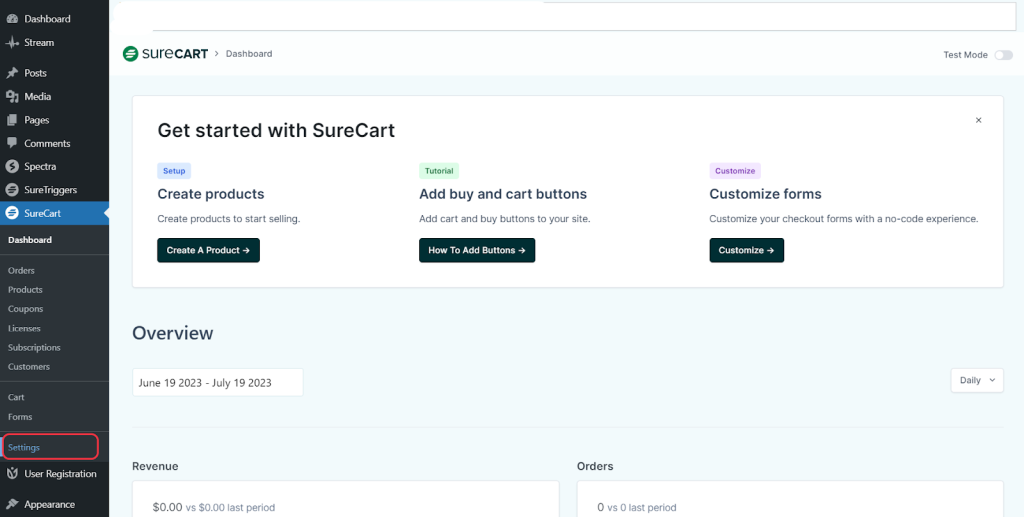Click the SureCart logo in header
Screen dimensions: 1024x517
(165, 54)
